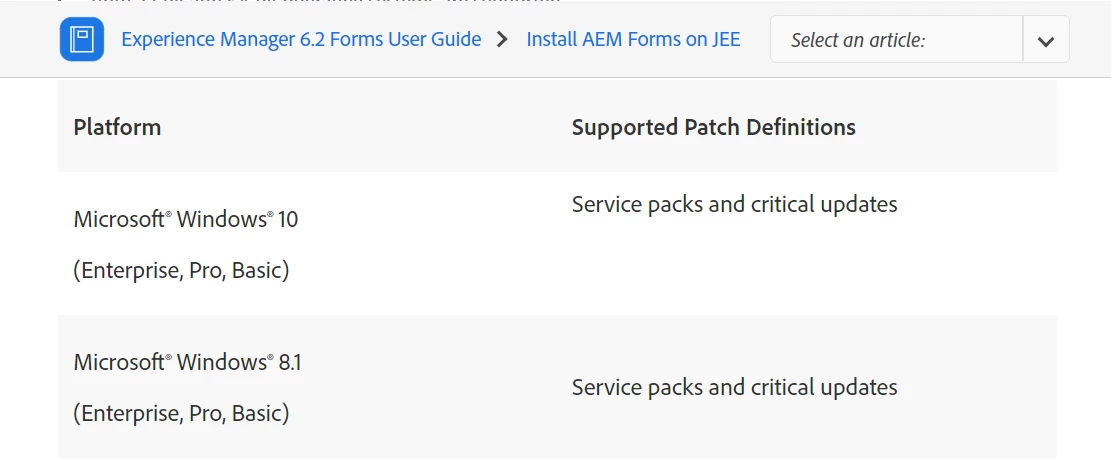The width and height of the screenshot is (1111, 459).
Task: Click the breadcrumb chevron separator arrow
Action: [x=503, y=40]
